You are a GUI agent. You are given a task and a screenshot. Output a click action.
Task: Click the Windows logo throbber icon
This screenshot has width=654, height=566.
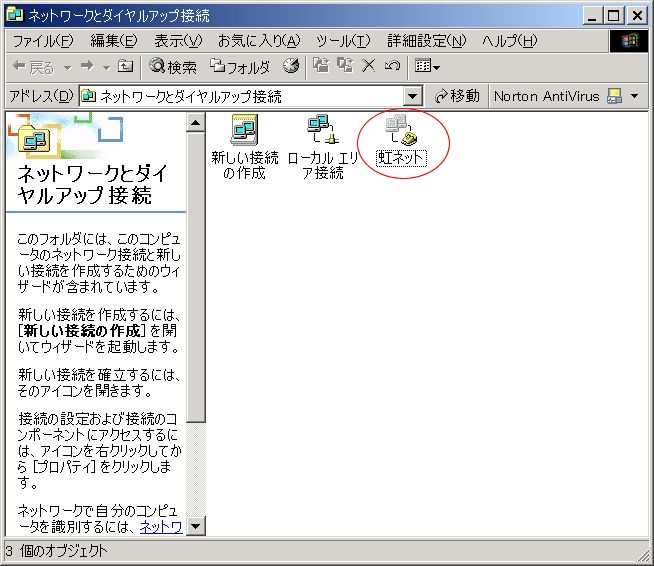point(629,41)
